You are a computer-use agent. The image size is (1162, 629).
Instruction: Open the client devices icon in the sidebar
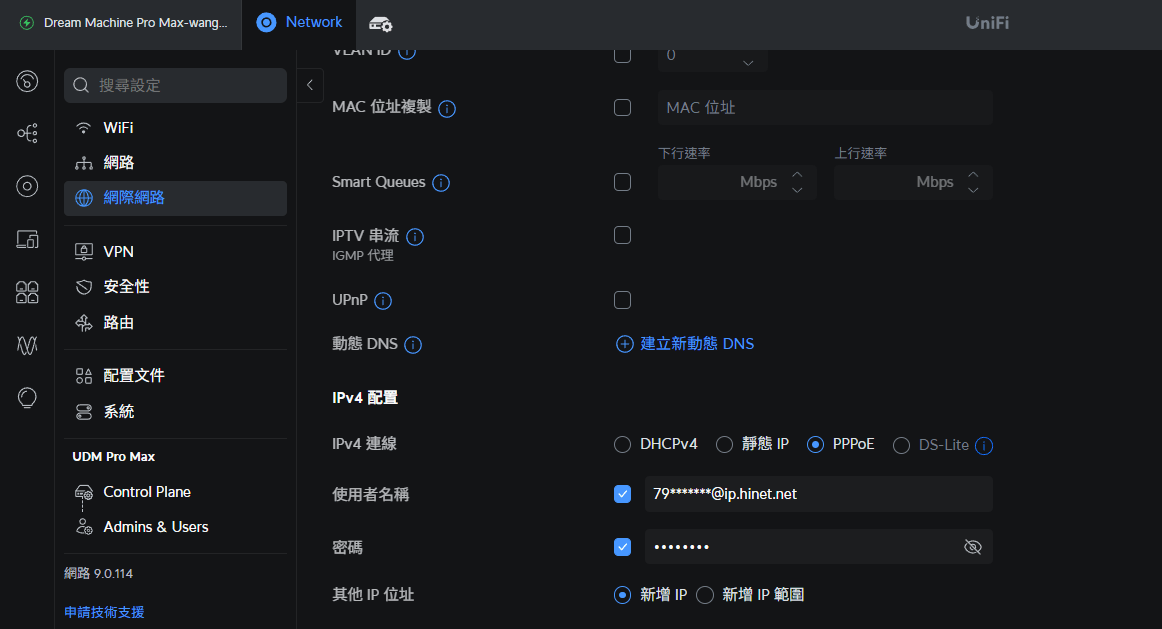pyautogui.click(x=27, y=239)
